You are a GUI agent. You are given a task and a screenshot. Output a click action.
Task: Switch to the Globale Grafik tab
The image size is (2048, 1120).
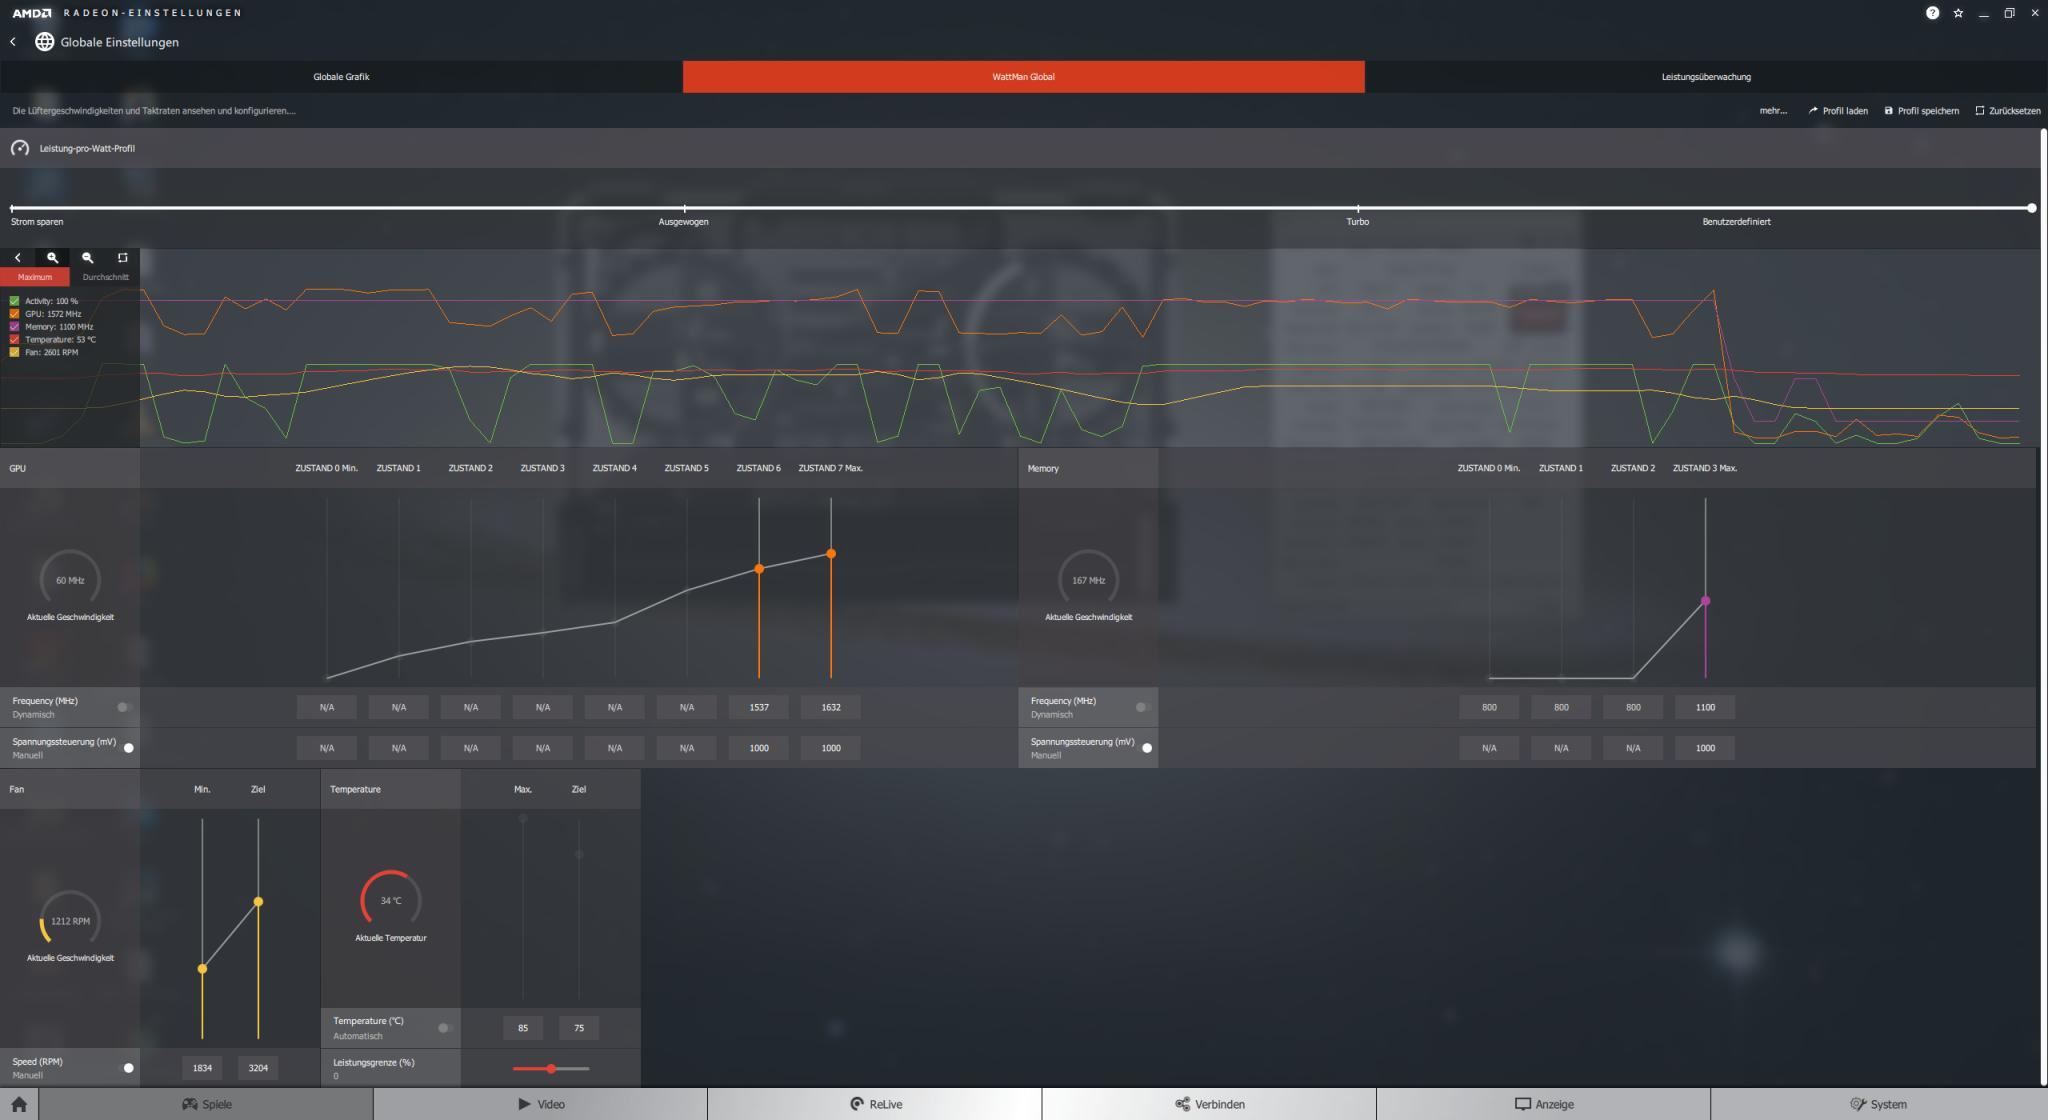[x=341, y=77]
